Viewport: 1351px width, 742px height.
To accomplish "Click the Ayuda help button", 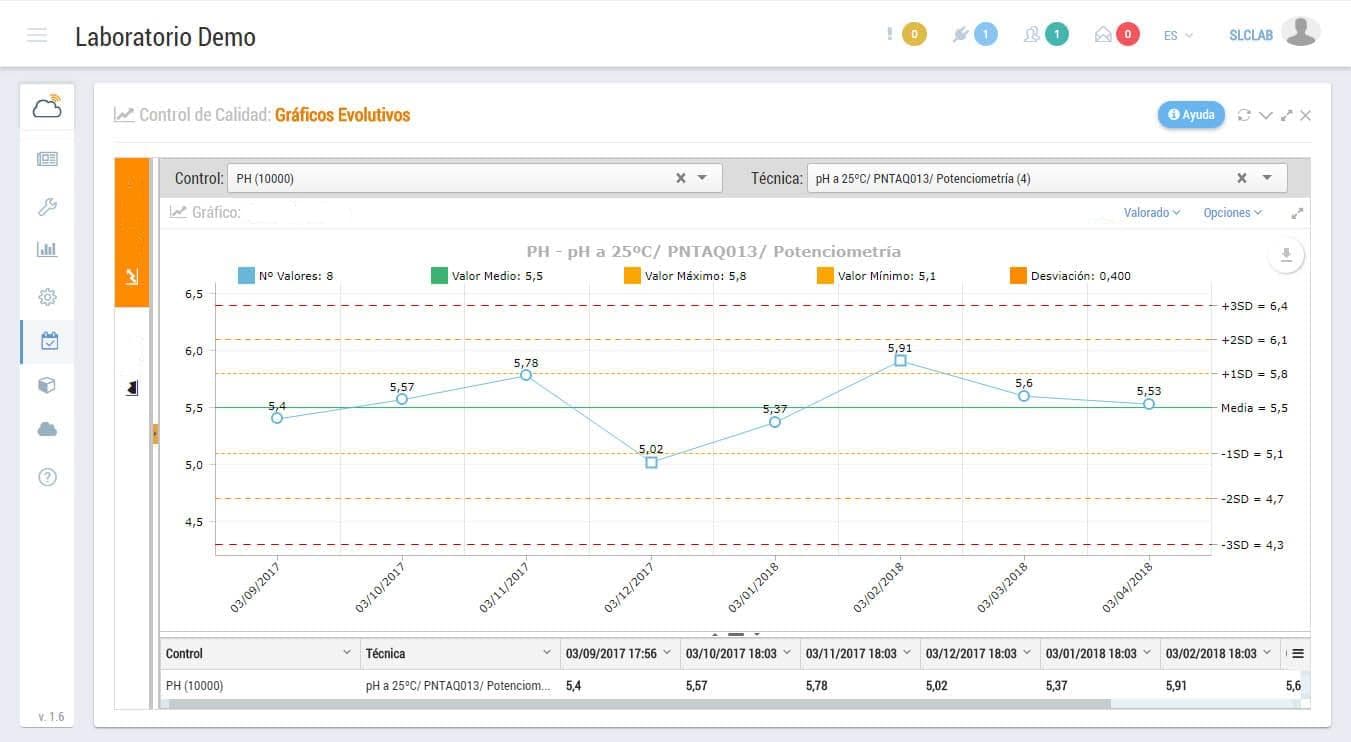I will 1191,115.
